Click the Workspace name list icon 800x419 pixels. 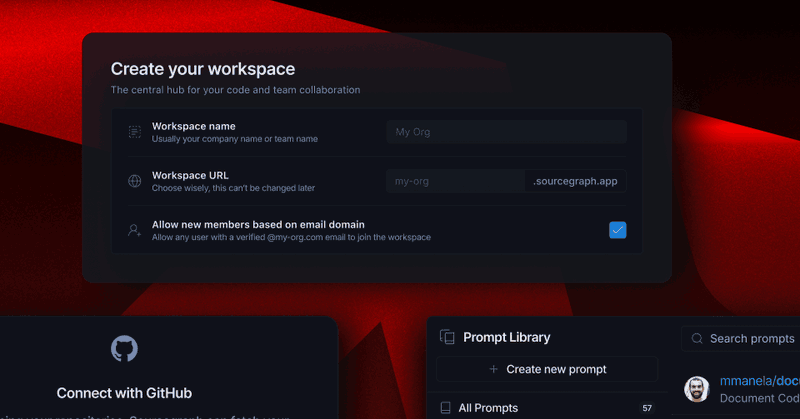(135, 132)
